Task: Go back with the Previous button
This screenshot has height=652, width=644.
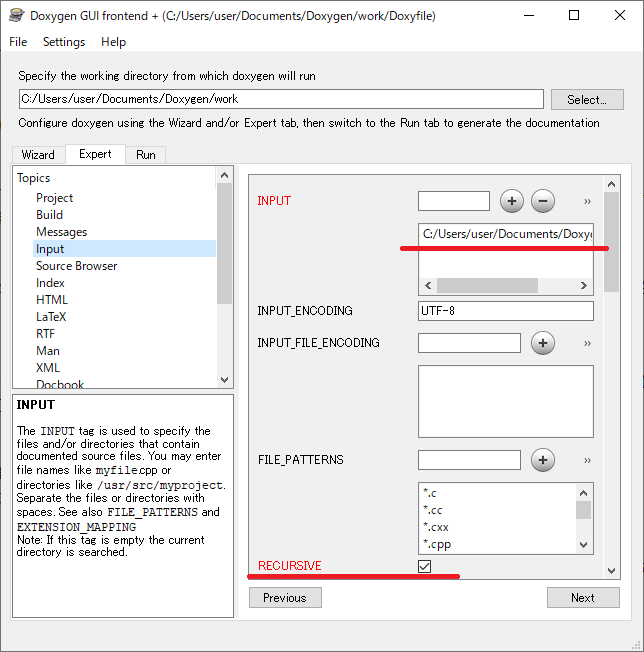Action: coord(285,597)
